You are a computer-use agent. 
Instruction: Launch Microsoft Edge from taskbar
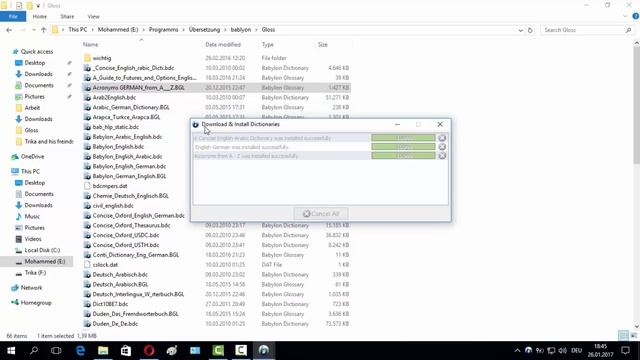80,350
